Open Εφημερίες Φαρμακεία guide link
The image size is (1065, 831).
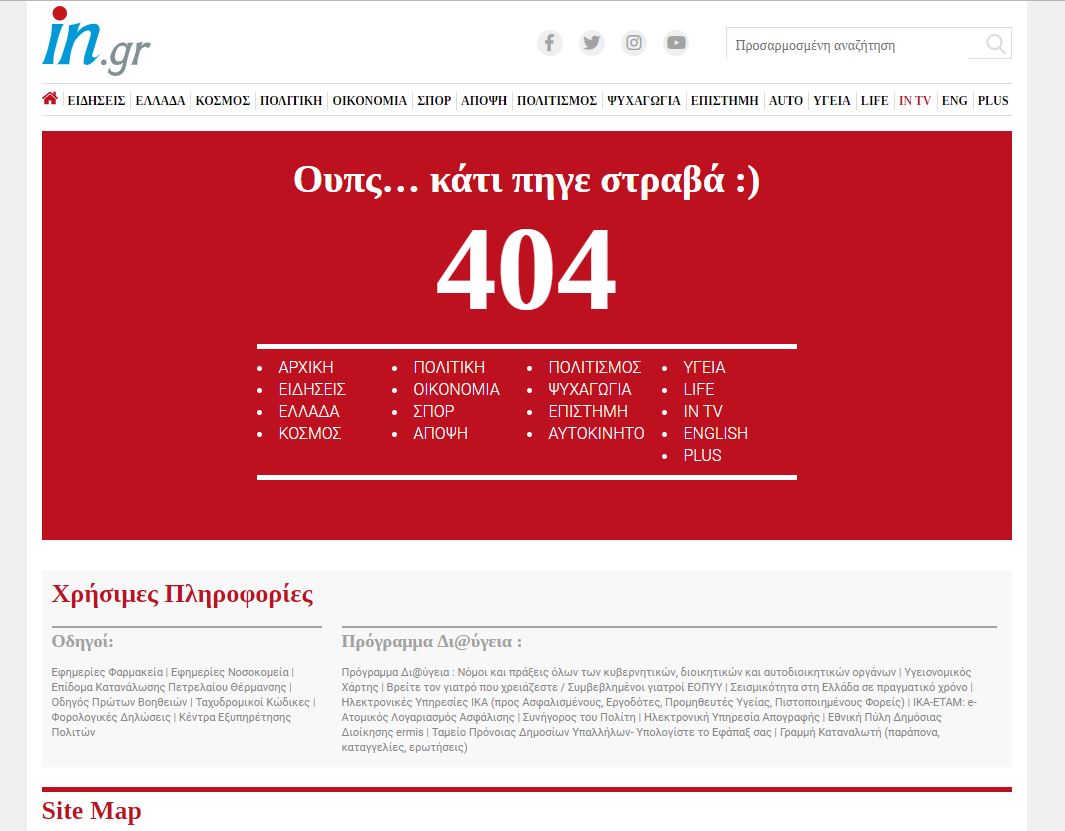click(x=107, y=672)
